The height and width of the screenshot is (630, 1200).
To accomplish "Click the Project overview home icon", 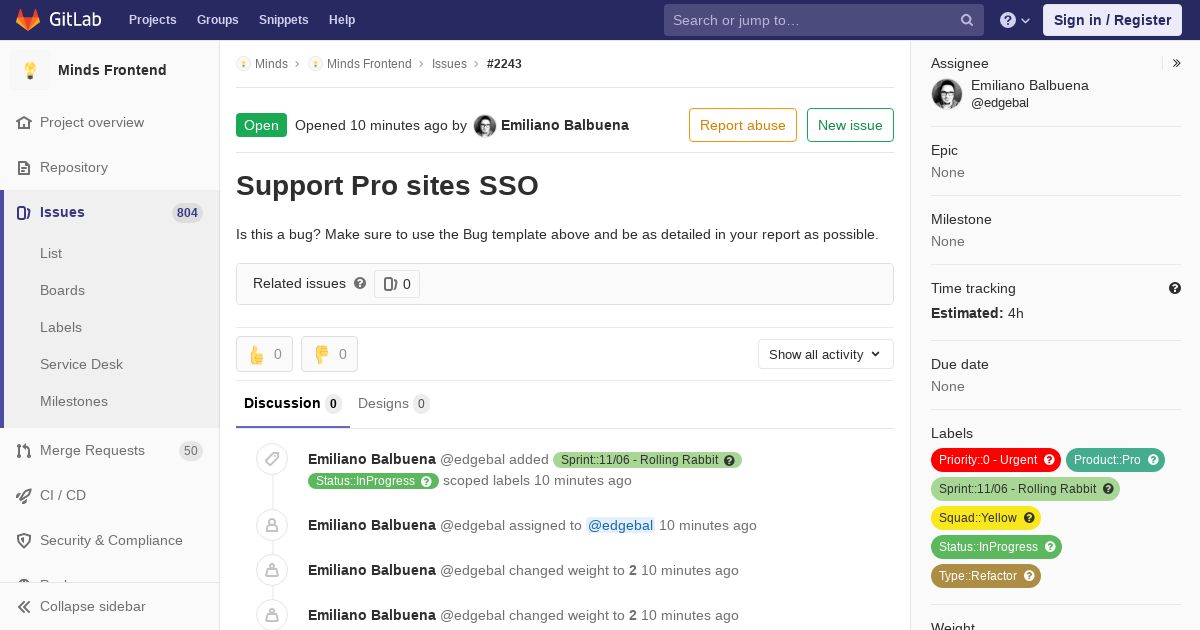I will (x=24, y=123).
